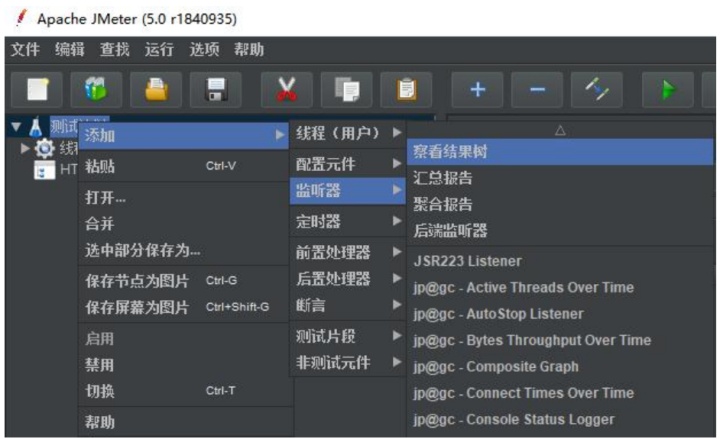Viewport: 720px width, 439px height.
Task: Select 聚合报告 listener
Action: (x=560, y=204)
